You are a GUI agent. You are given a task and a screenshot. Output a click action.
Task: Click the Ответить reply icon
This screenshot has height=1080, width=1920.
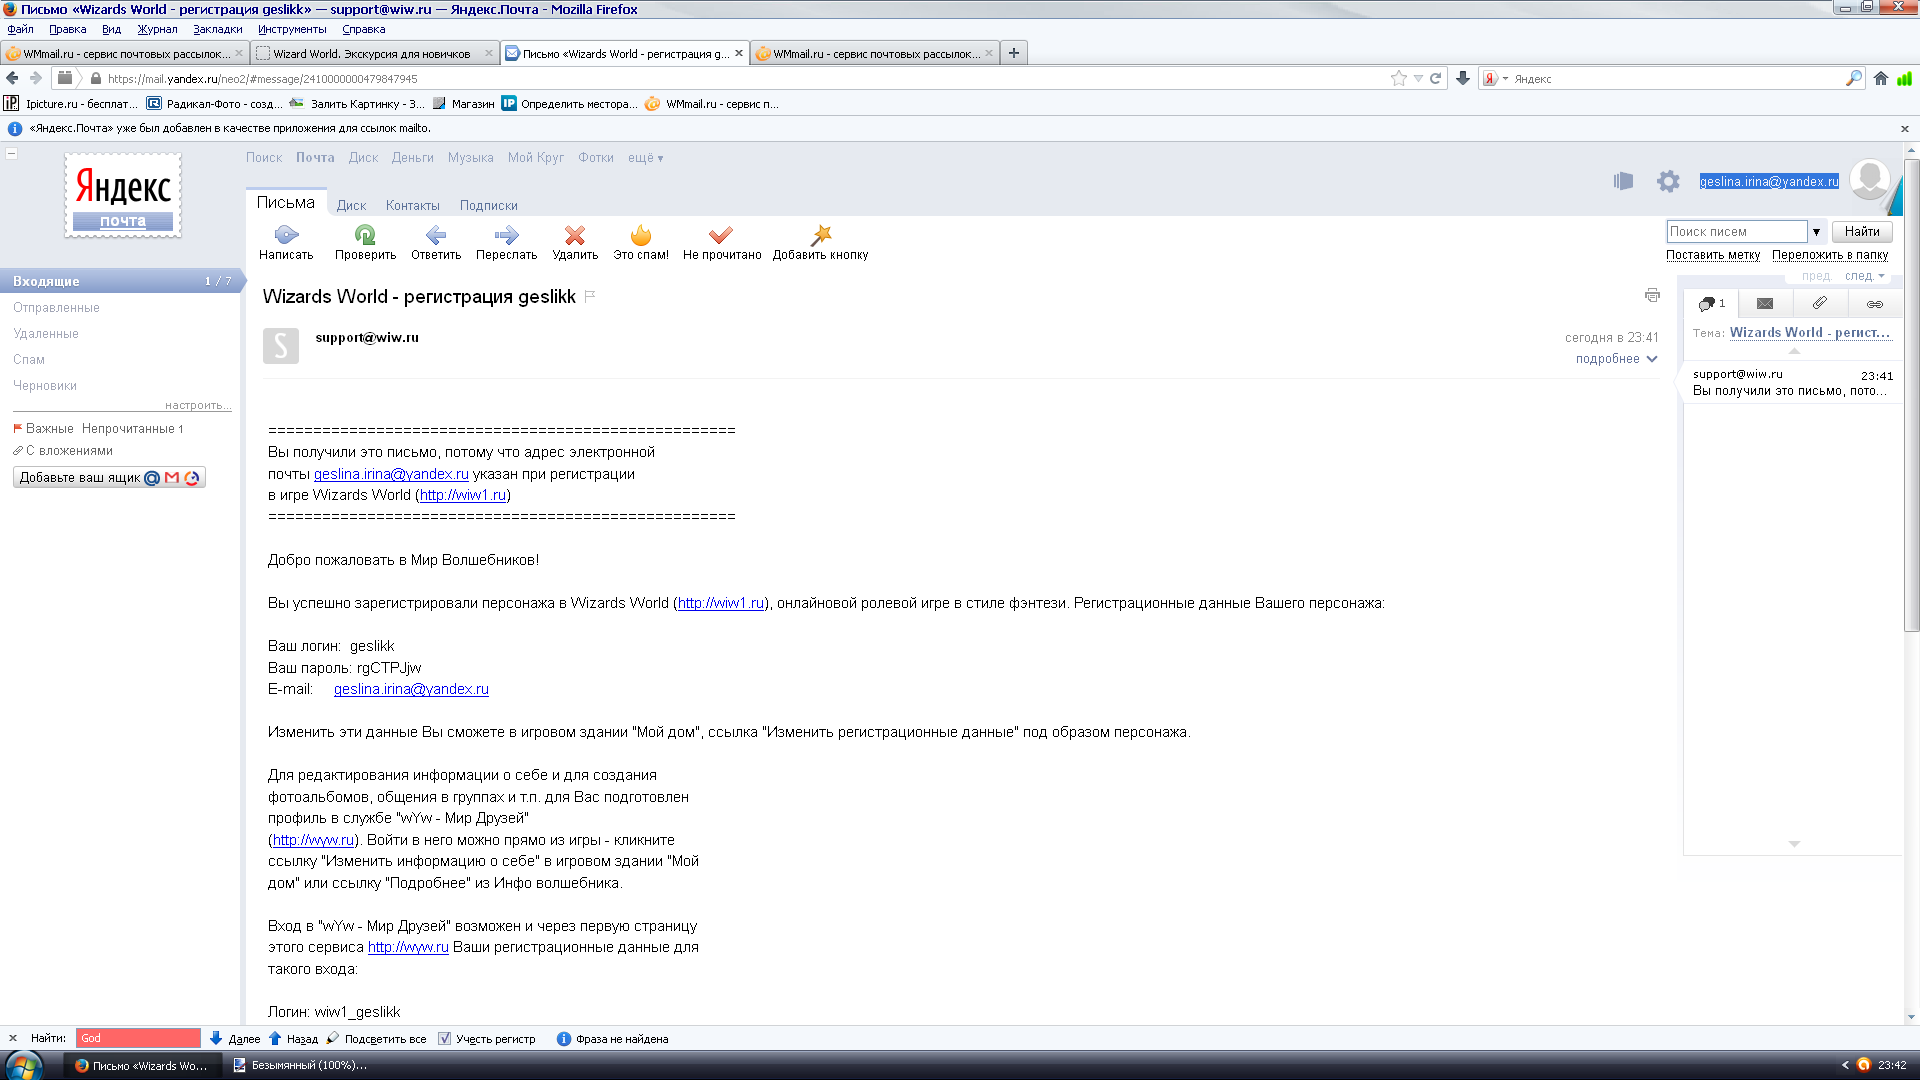[x=436, y=235]
